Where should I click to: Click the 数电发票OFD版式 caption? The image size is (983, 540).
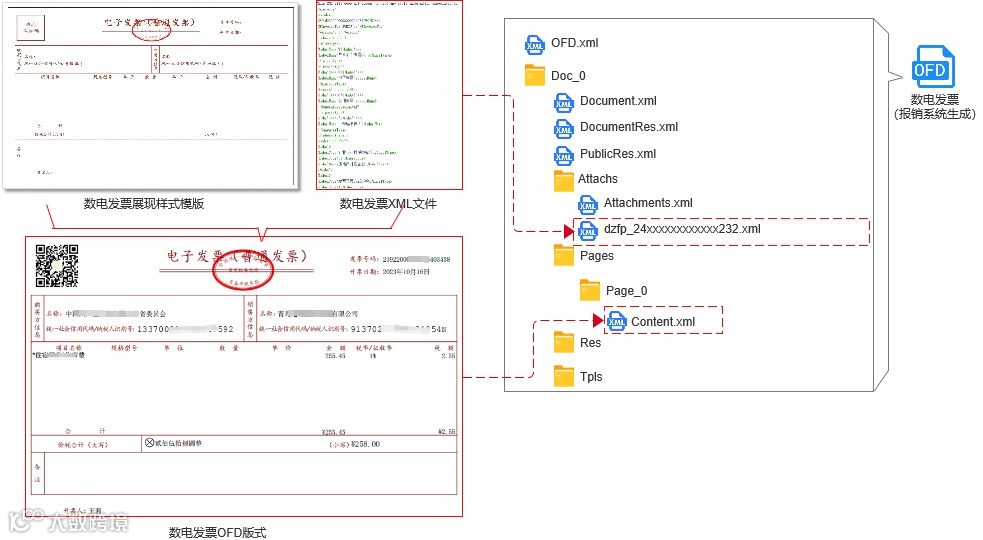217,532
